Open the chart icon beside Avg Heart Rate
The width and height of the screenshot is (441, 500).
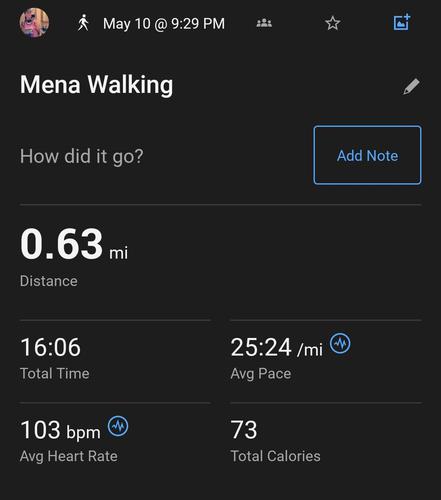[x=118, y=426]
